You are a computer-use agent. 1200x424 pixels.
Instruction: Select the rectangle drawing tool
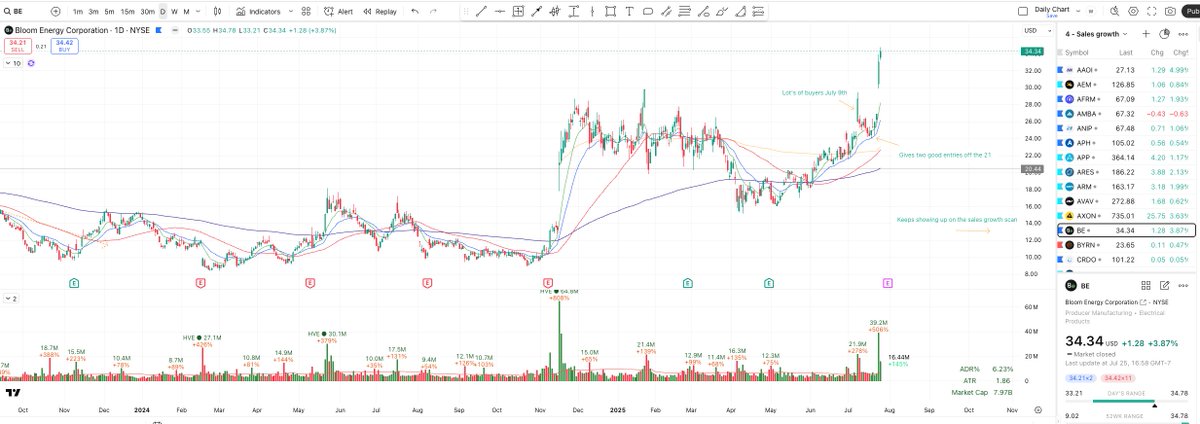(x=610, y=11)
